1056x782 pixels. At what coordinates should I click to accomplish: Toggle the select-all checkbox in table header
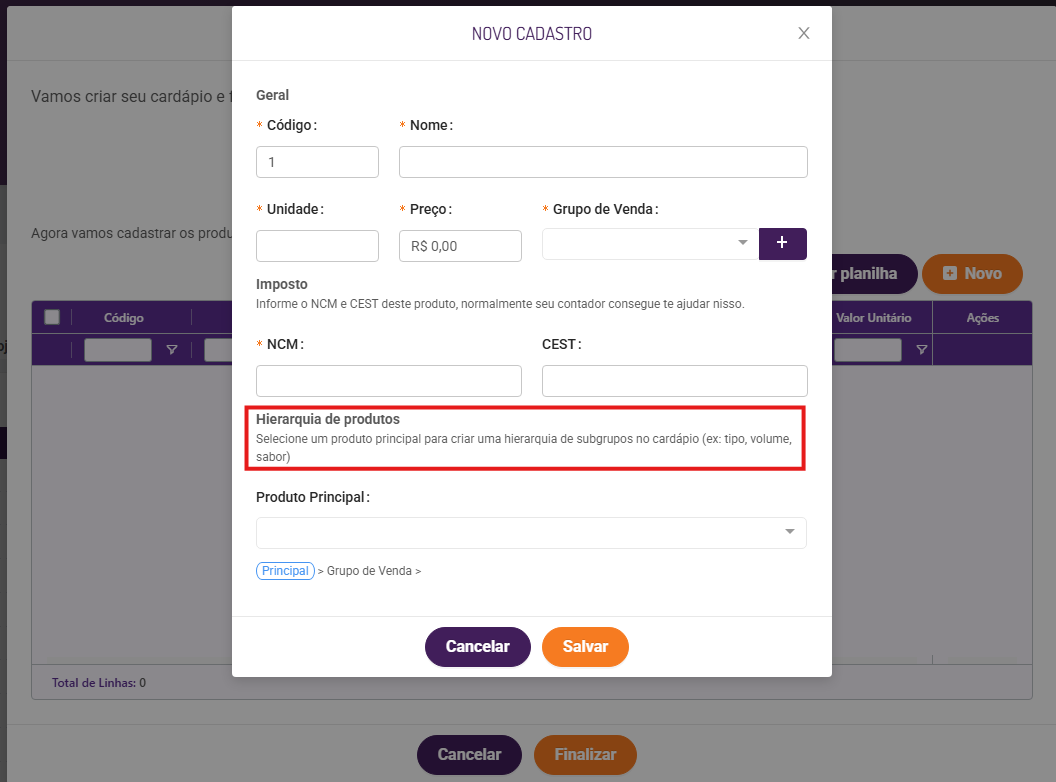[52, 317]
